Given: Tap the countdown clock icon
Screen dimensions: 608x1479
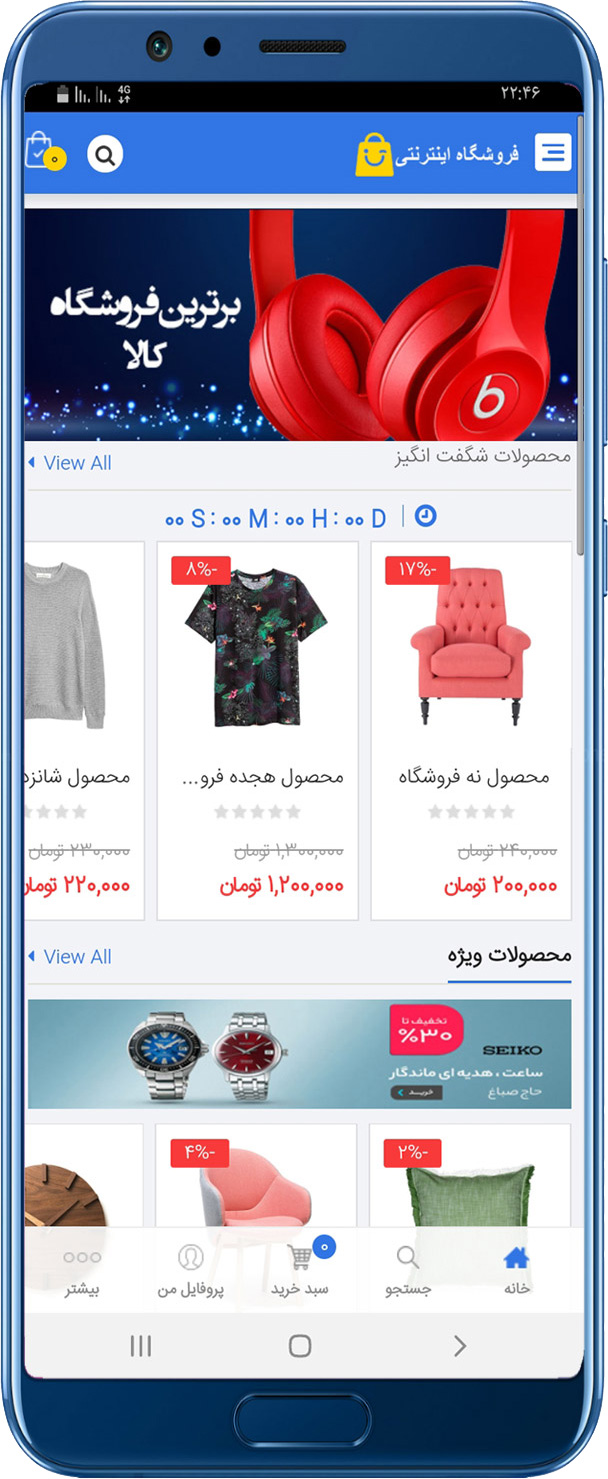Looking at the screenshot, I should (x=425, y=516).
